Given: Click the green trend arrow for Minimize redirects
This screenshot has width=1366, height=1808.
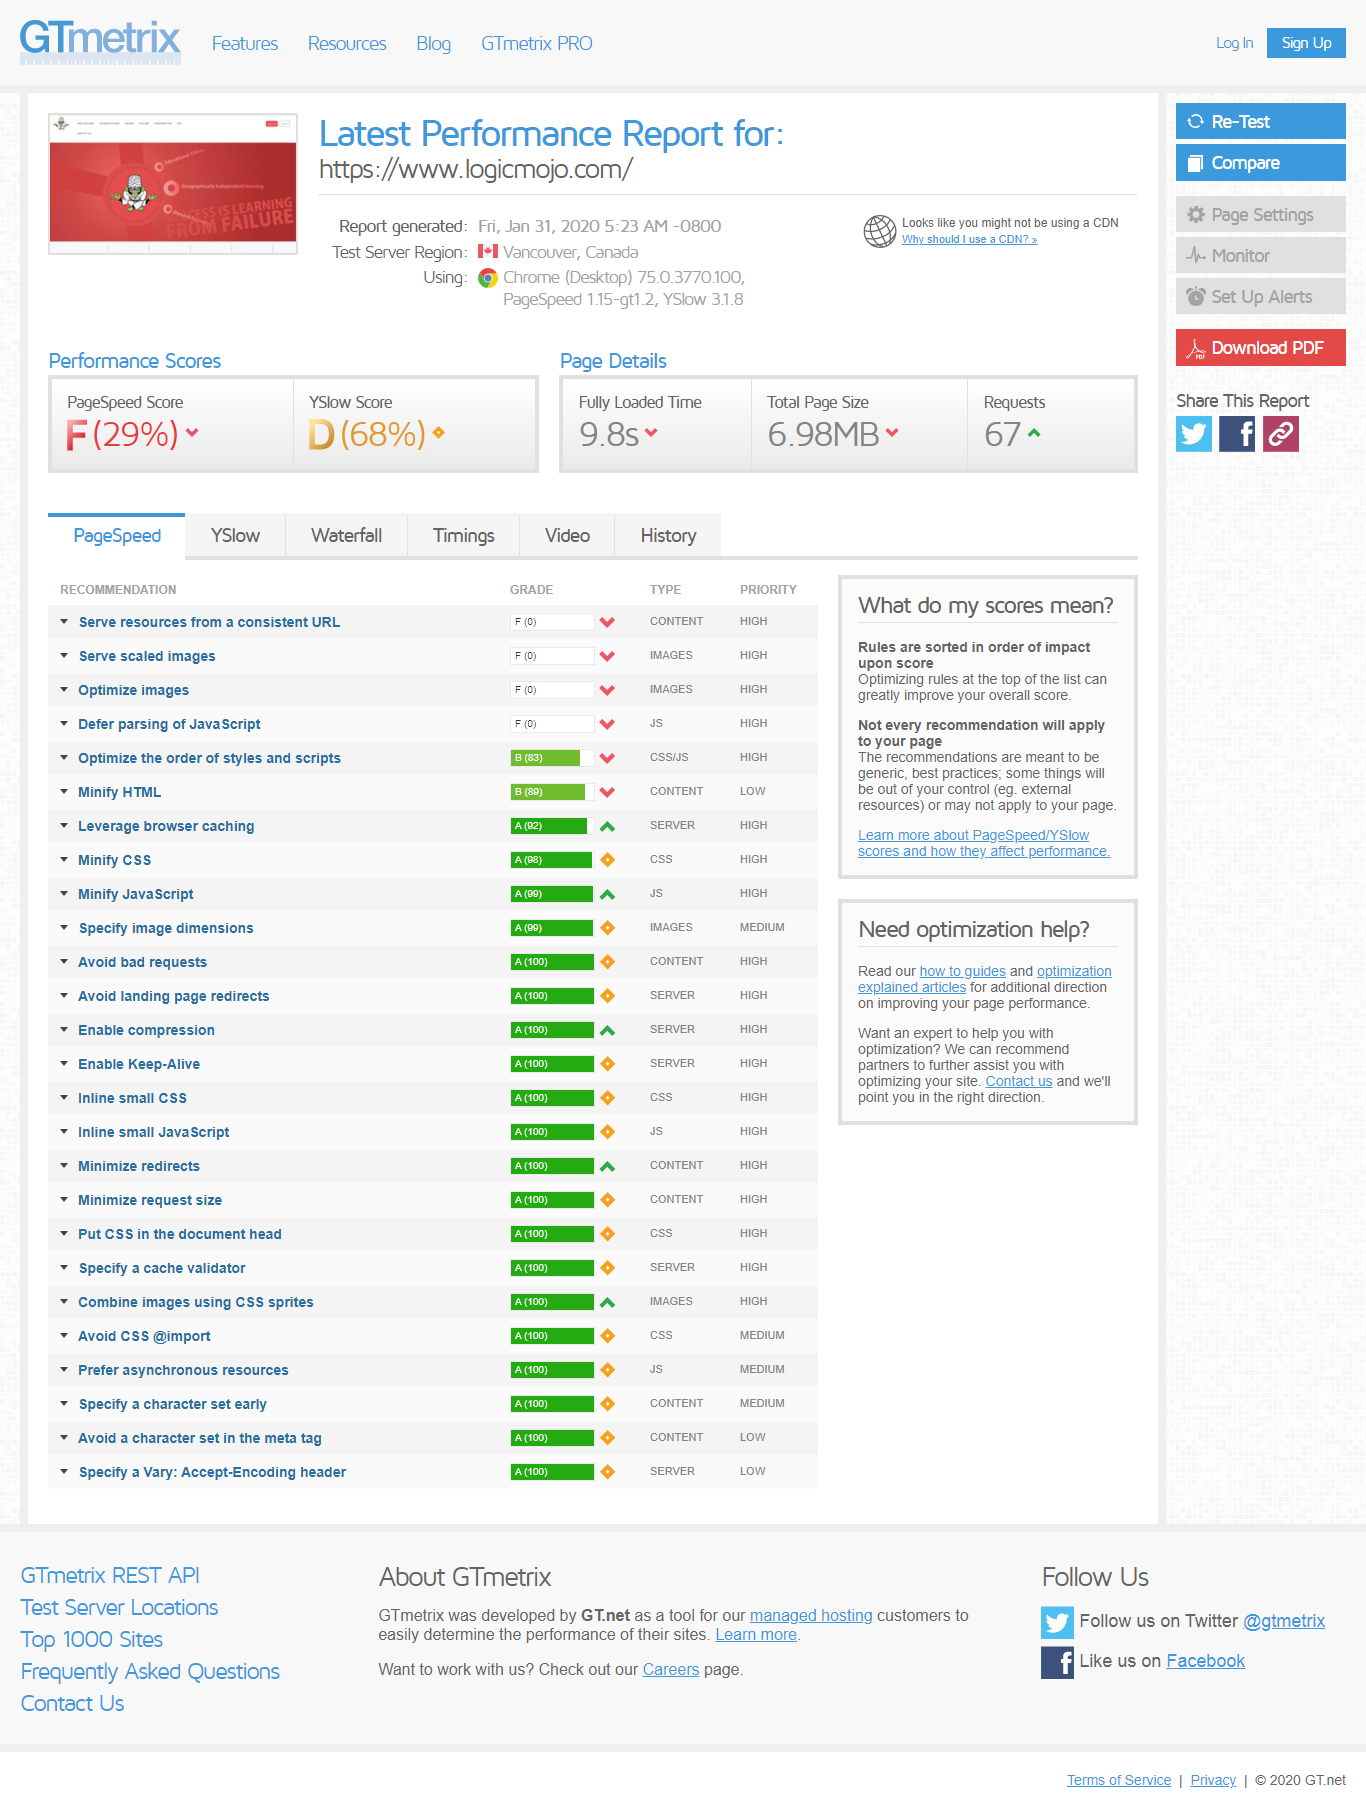Looking at the screenshot, I should pos(607,1166).
